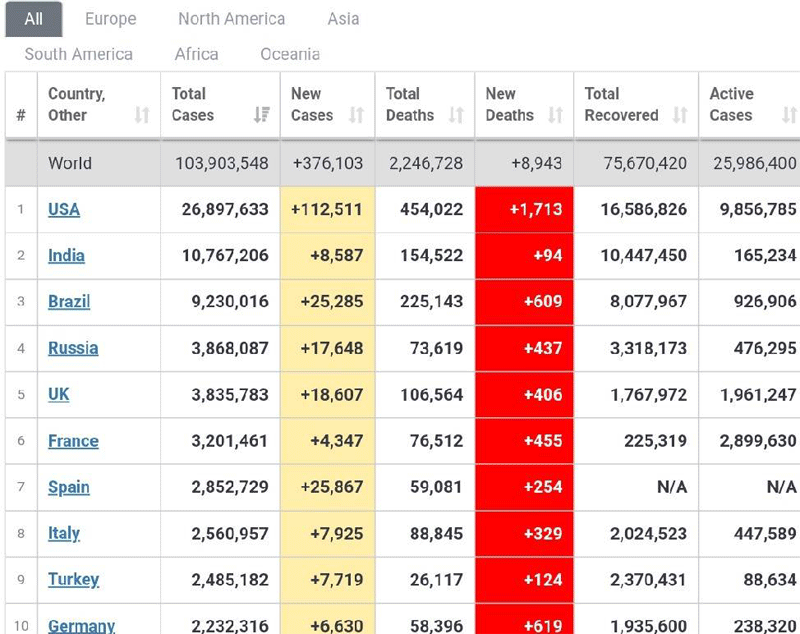Switch to the Europe tab
800x634 pixels.
pyautogui.click(x=110, y=19)
